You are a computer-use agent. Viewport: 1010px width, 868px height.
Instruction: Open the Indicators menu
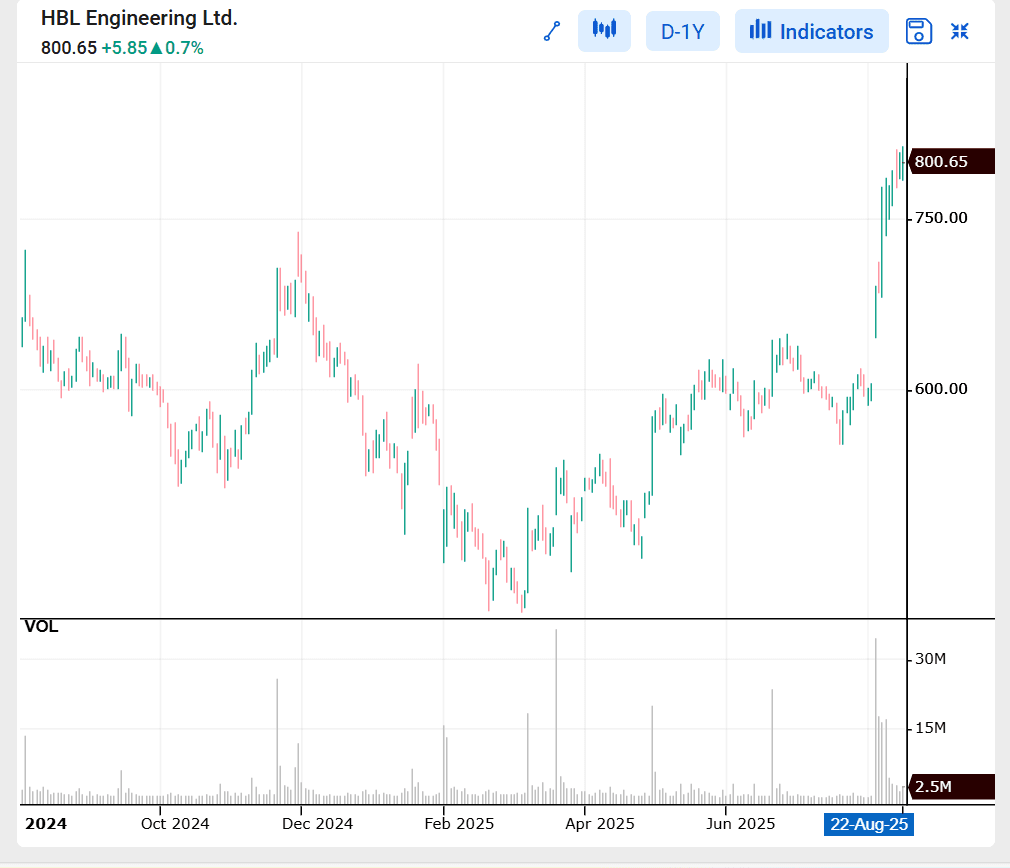(812, 31)
